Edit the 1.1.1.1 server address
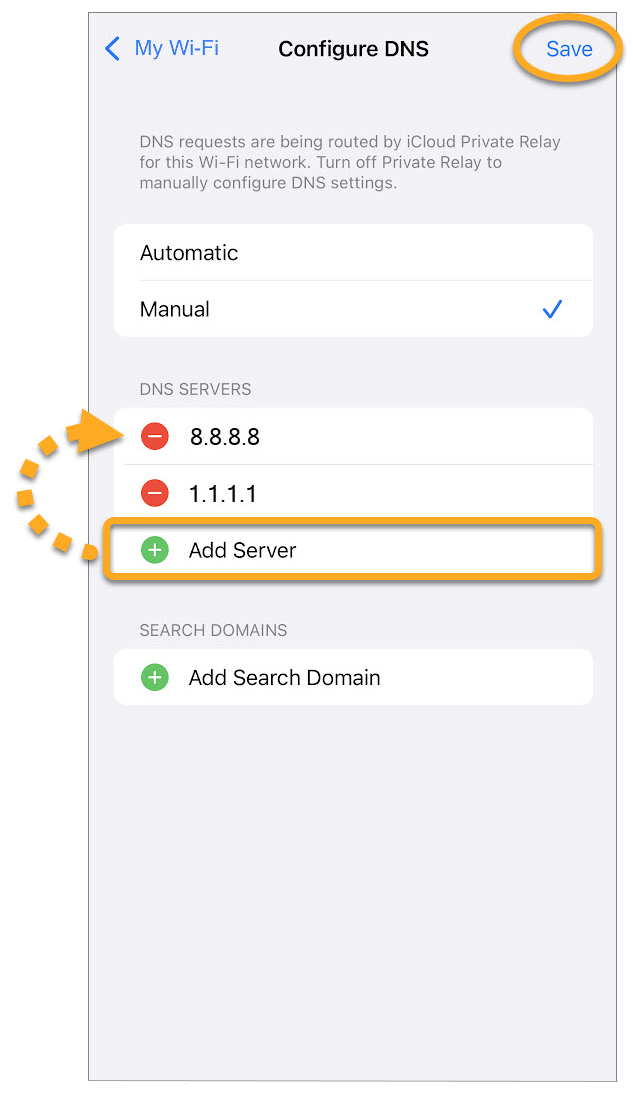The width and height of the screenshot is (633, 1098). tap(223, 493)
